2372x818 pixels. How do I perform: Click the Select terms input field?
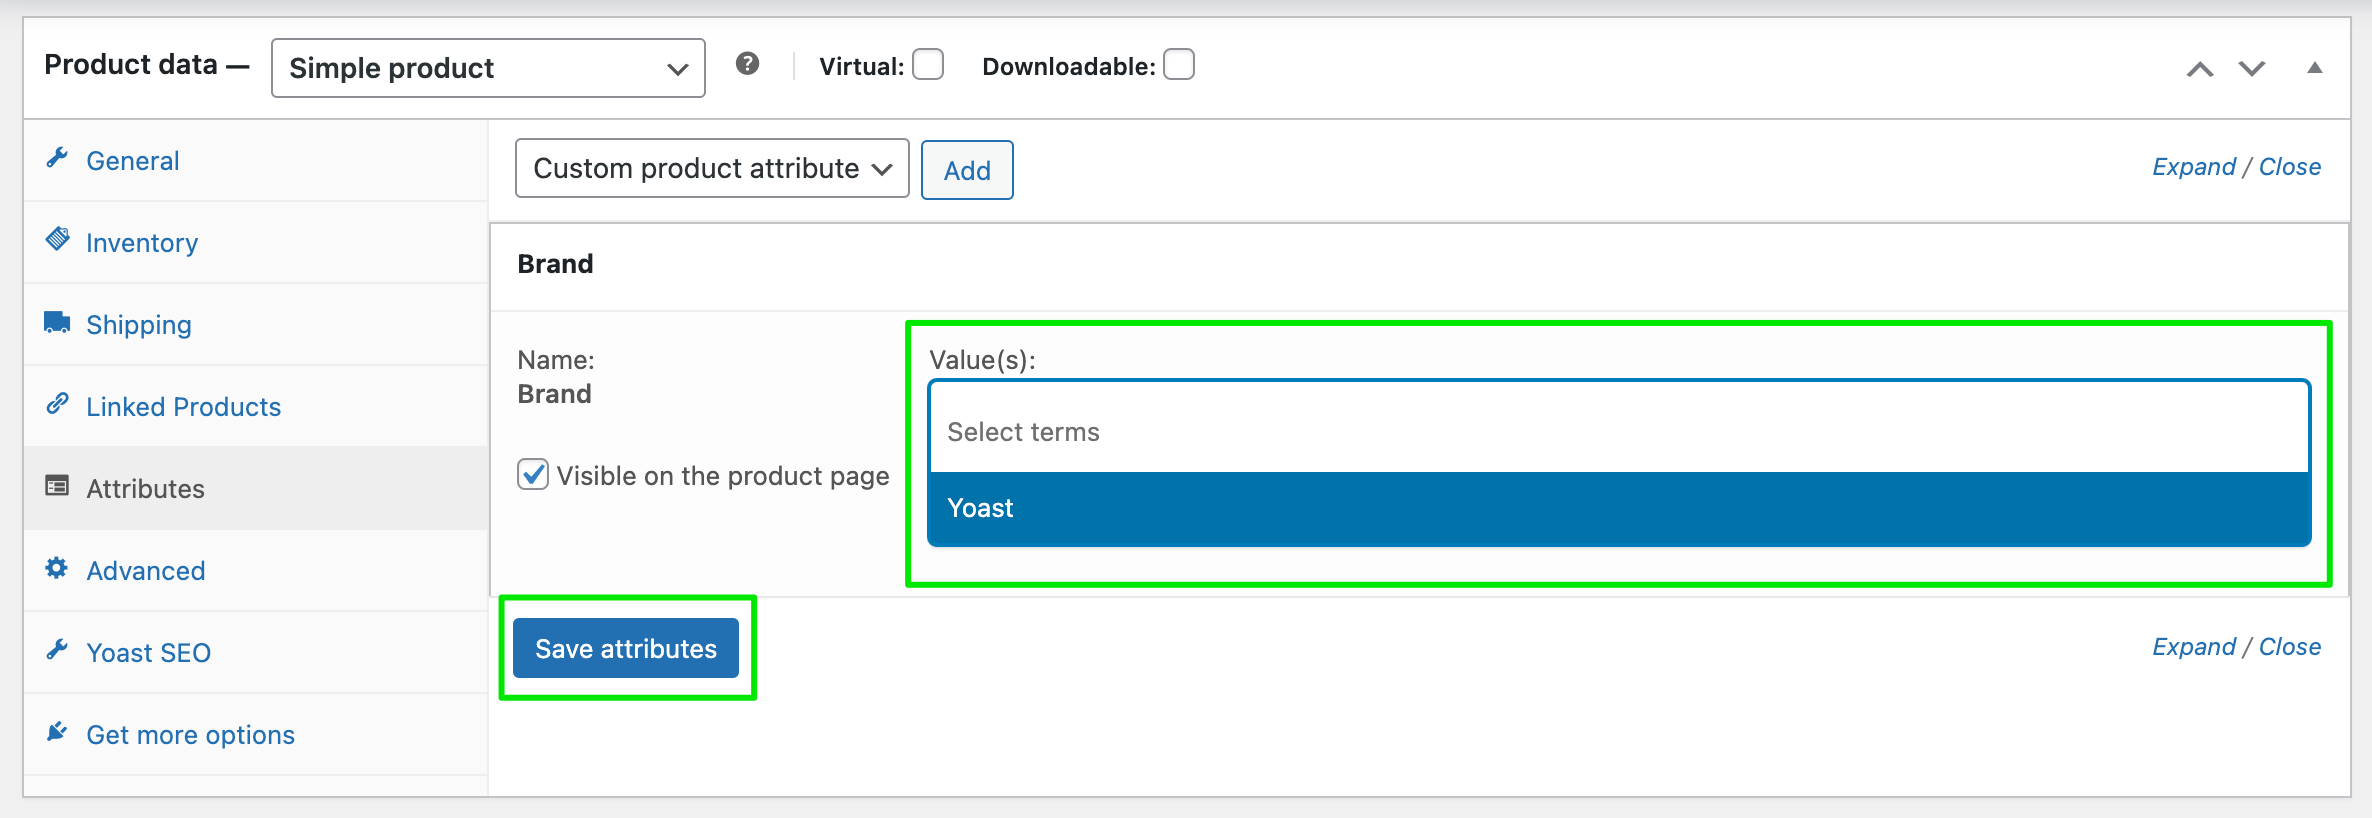(1618, 432)
